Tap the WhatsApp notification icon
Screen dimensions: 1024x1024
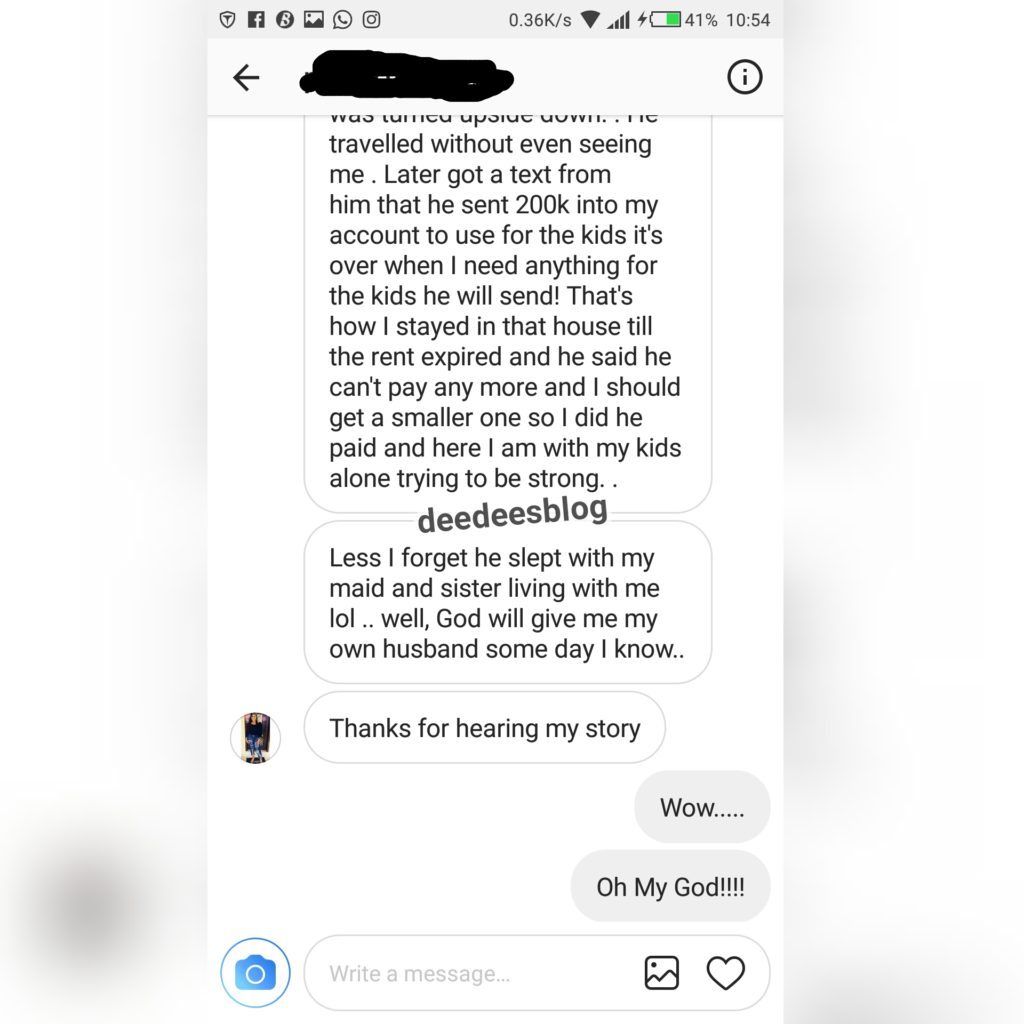tap(342, 20)
